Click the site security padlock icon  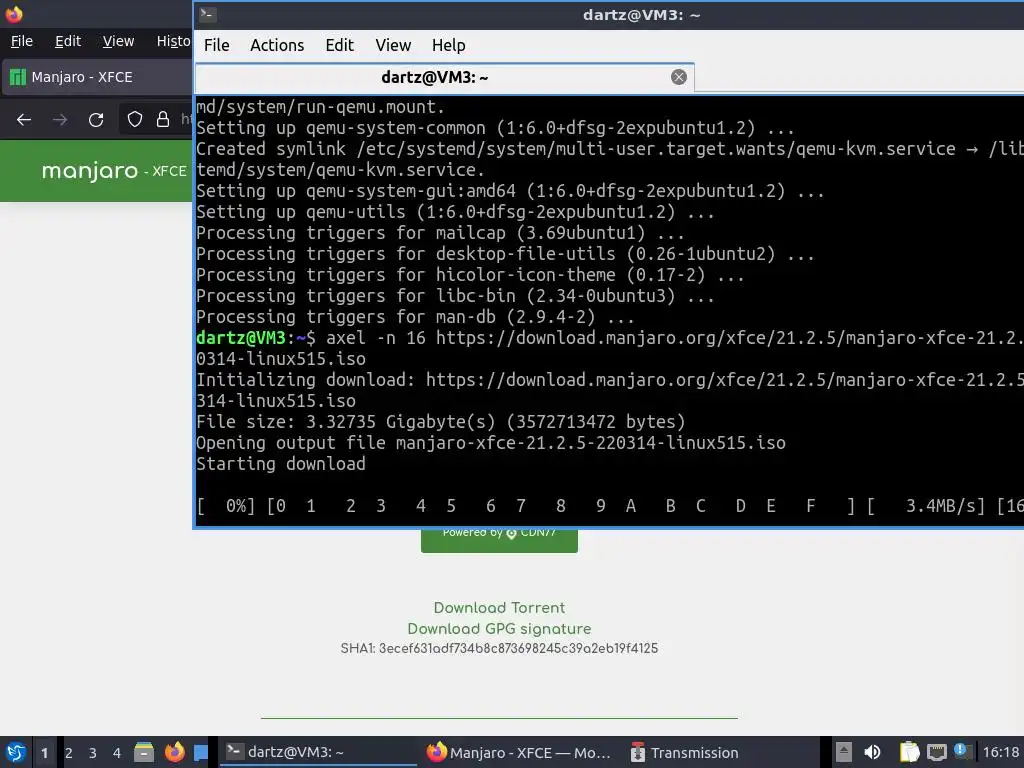coord(163,120)
